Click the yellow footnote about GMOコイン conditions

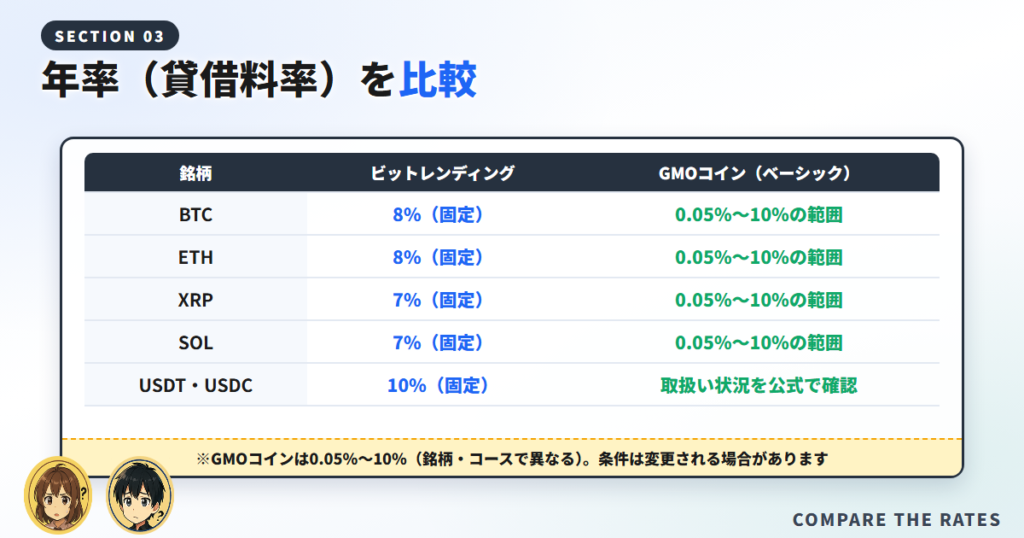pos(512,458)
